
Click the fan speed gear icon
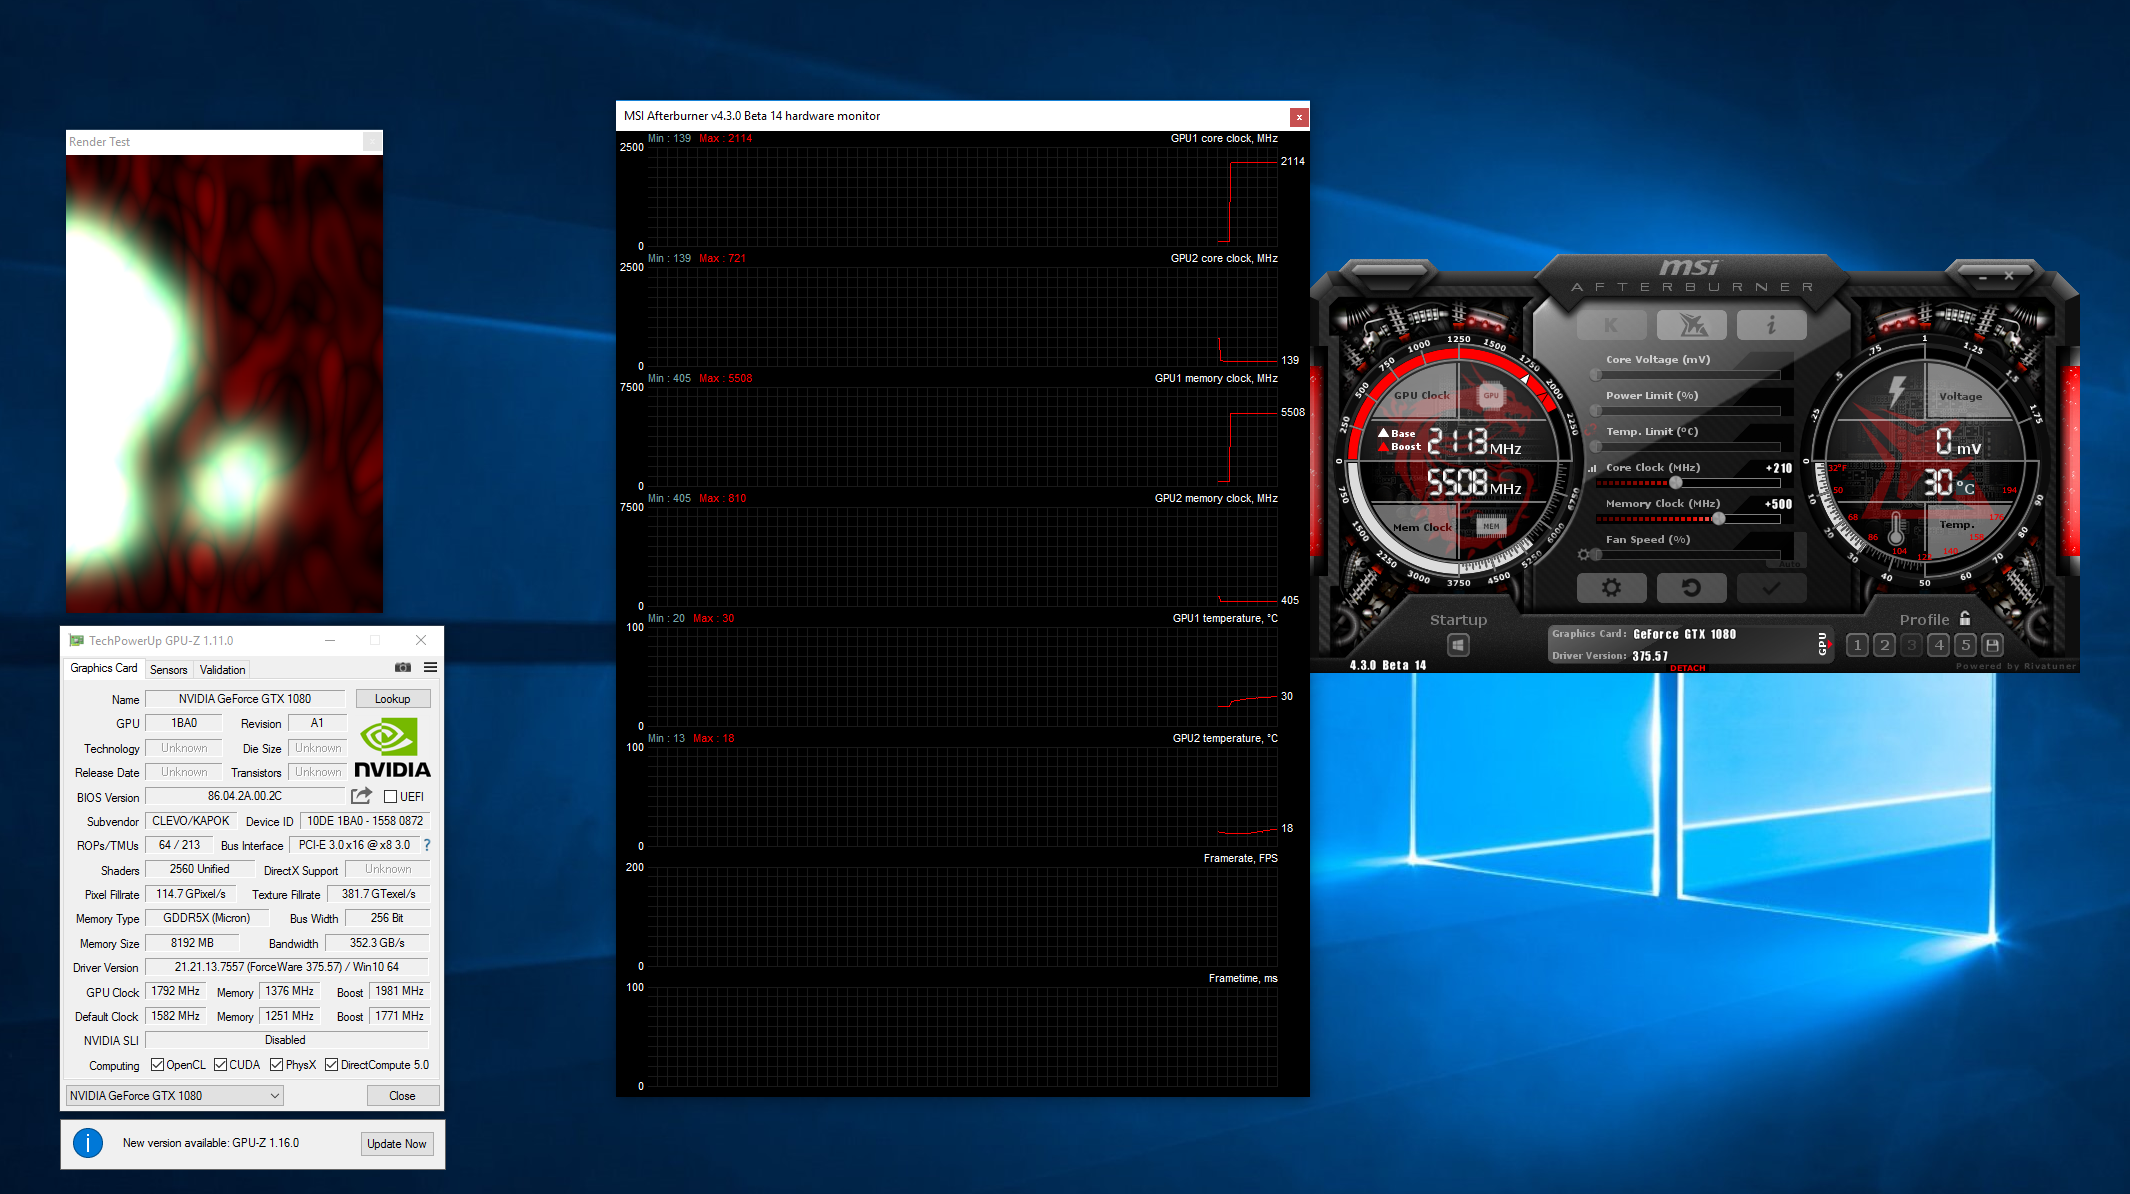coord(1583,555)
